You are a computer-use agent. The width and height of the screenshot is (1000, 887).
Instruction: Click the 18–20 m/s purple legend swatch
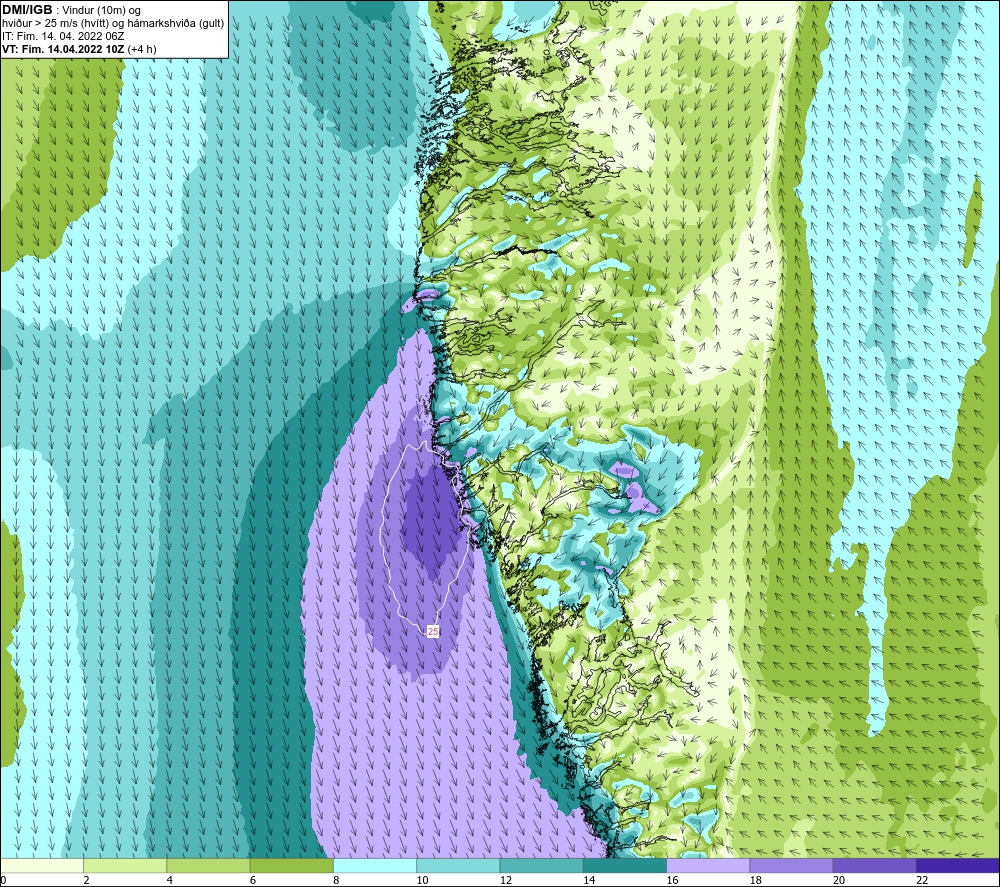(x=791, y=865)
